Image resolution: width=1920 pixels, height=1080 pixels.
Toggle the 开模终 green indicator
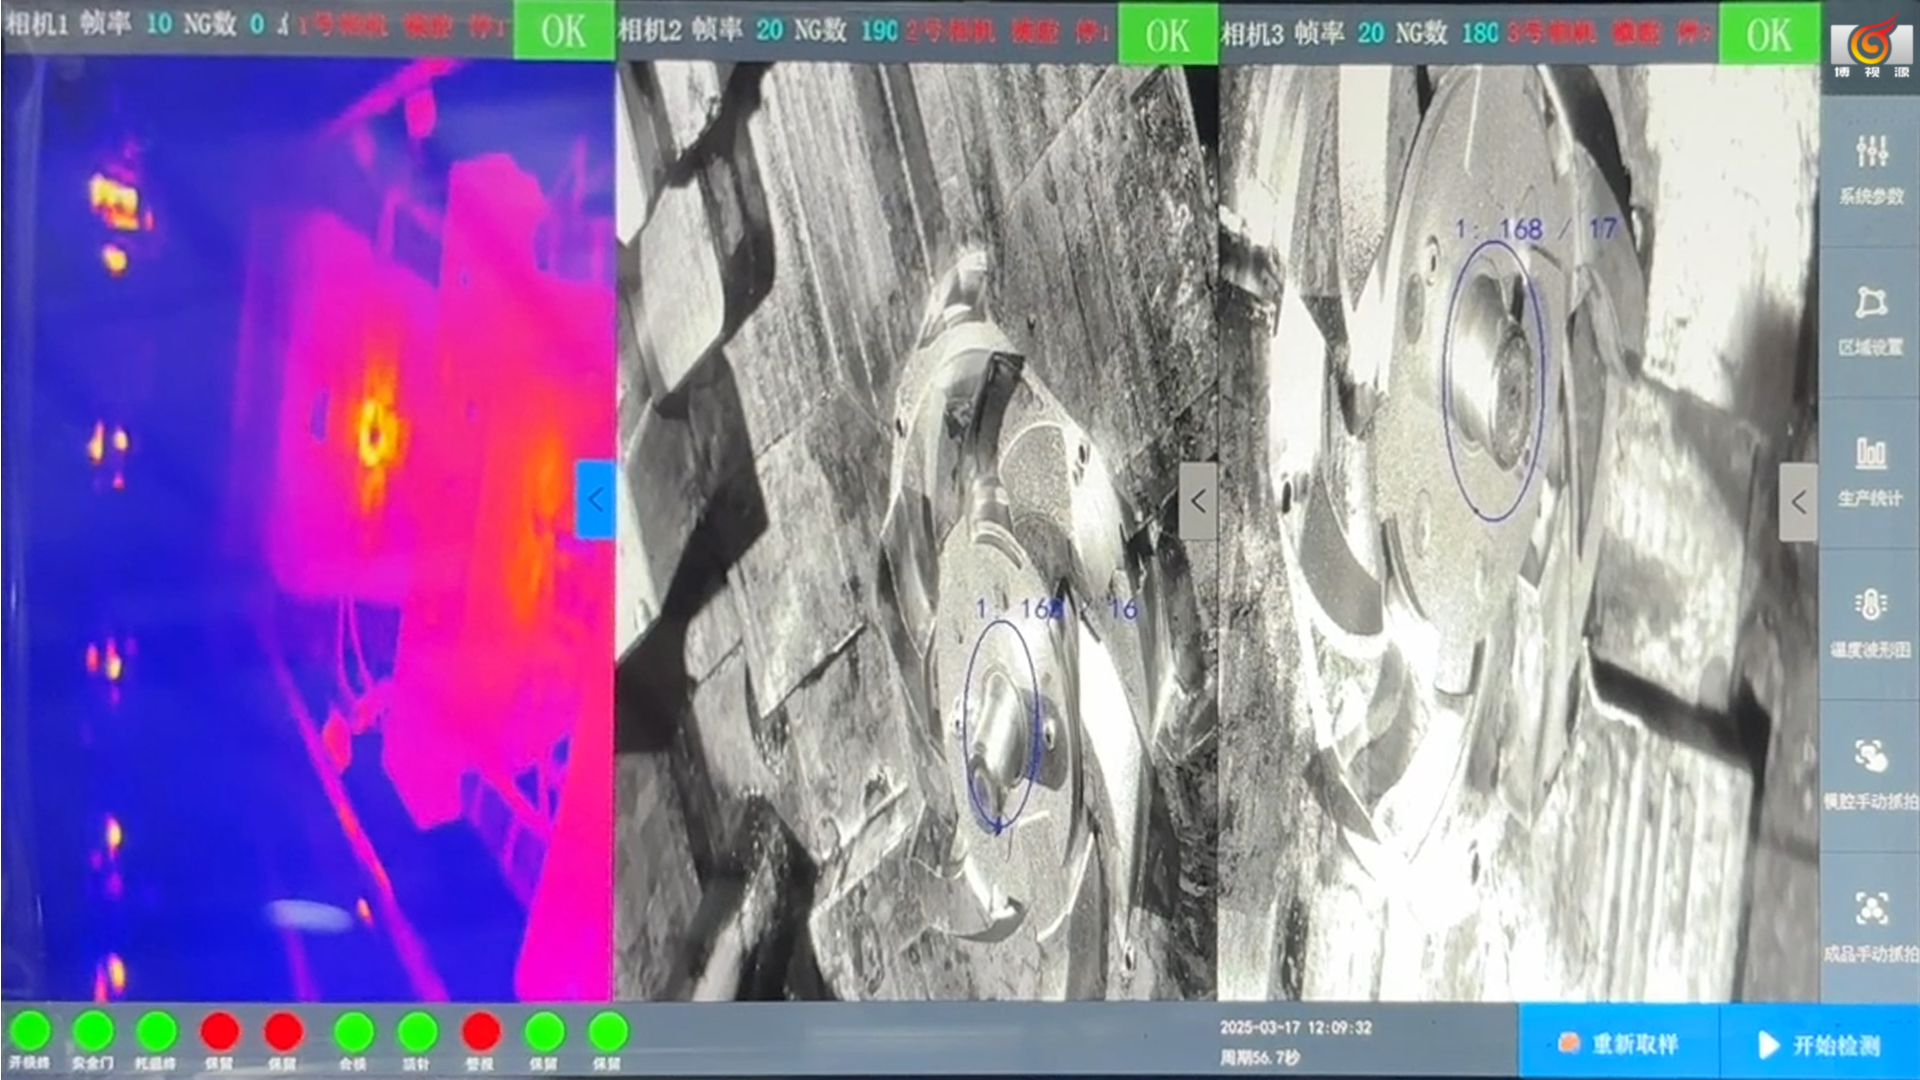tap(30, 1031)
